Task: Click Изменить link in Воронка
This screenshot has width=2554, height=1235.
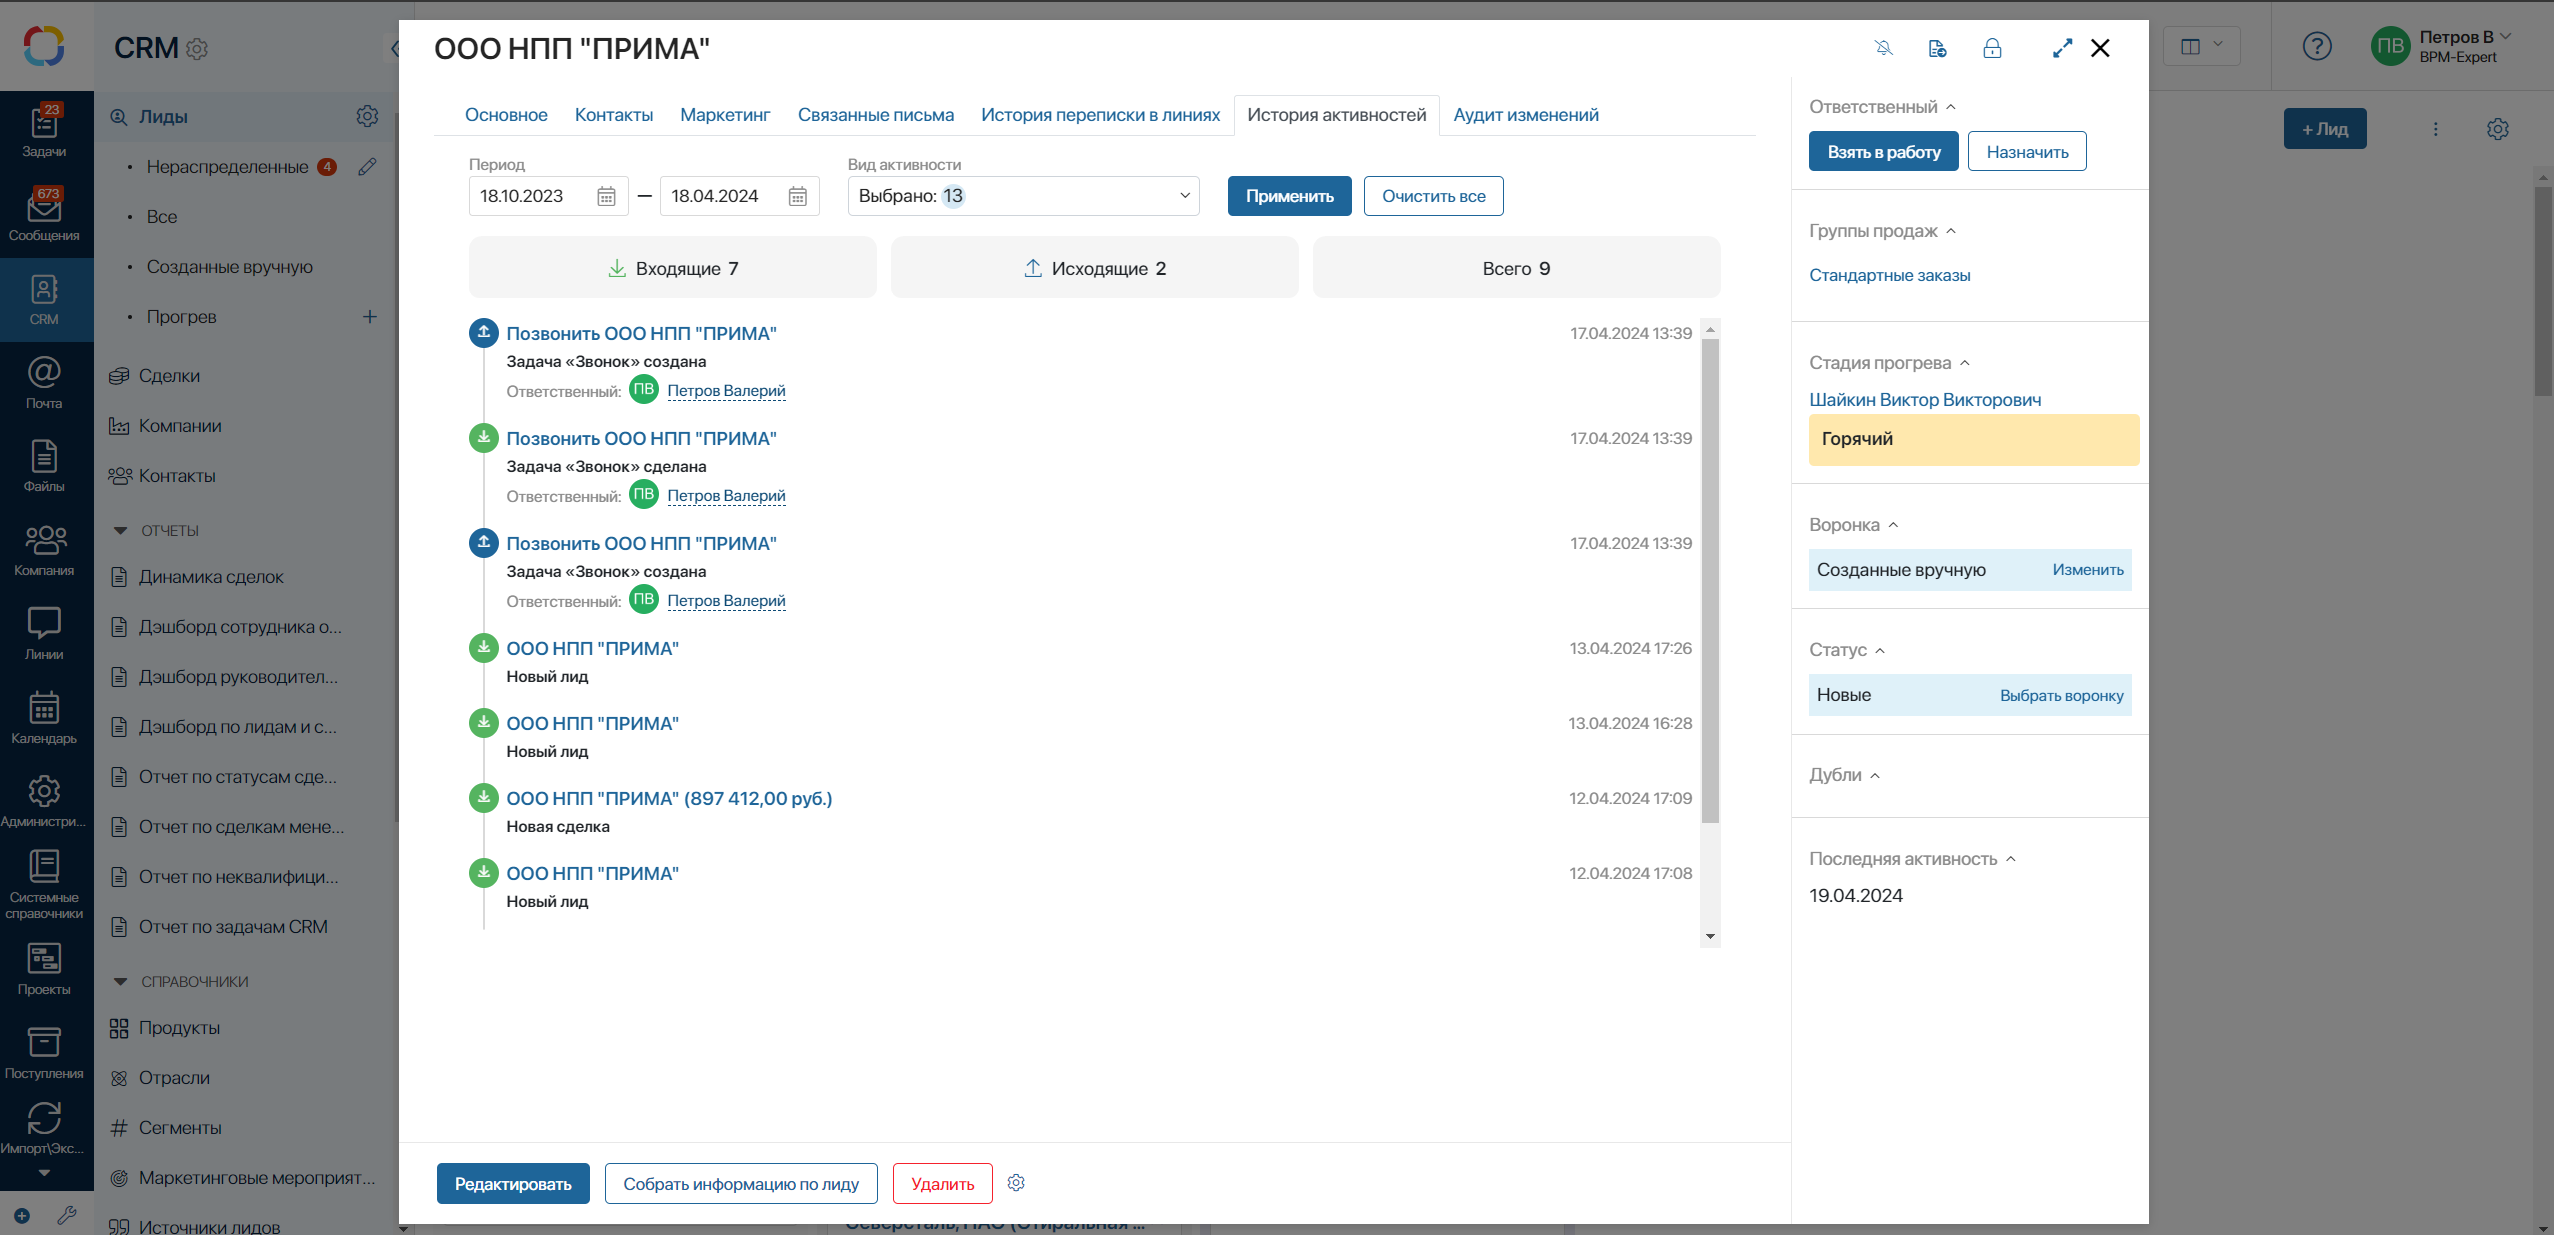Action: pyautogui.click(x=2087, y=570)
